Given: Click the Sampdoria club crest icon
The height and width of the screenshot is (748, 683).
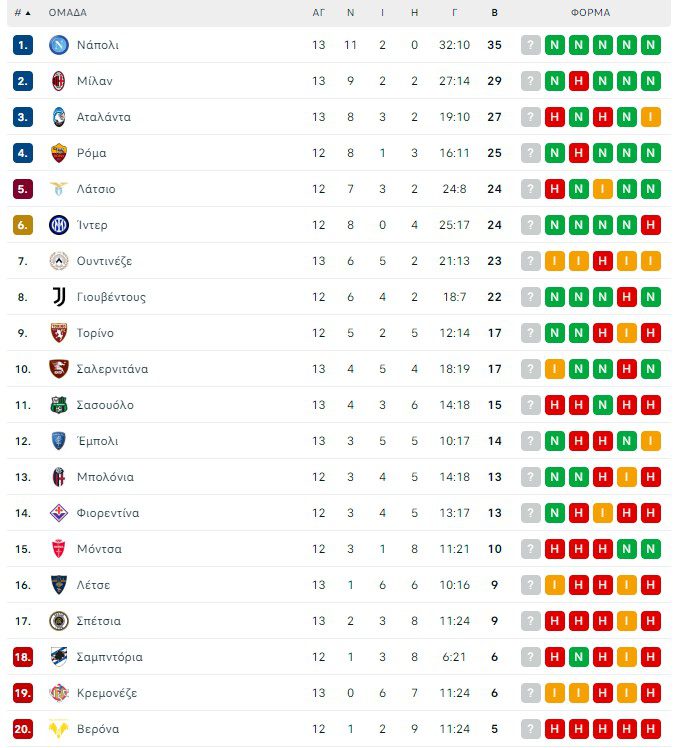Looking at the screenshot, I should tap(58, 657).
